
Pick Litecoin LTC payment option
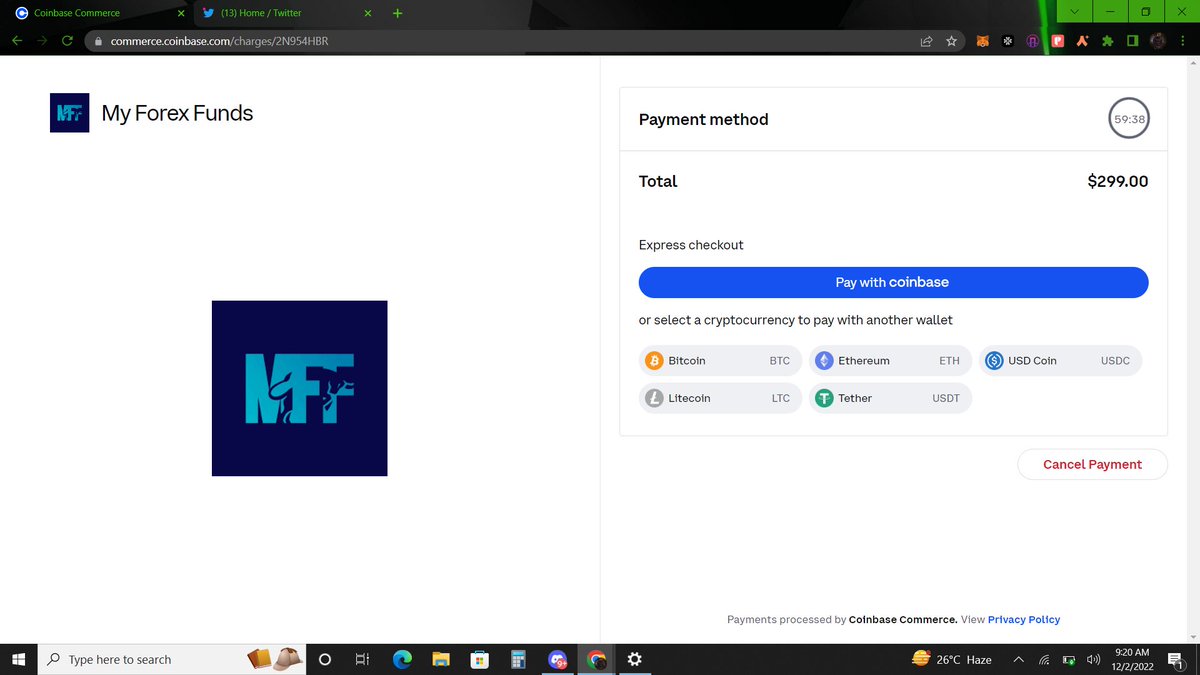tap(720, 398)
